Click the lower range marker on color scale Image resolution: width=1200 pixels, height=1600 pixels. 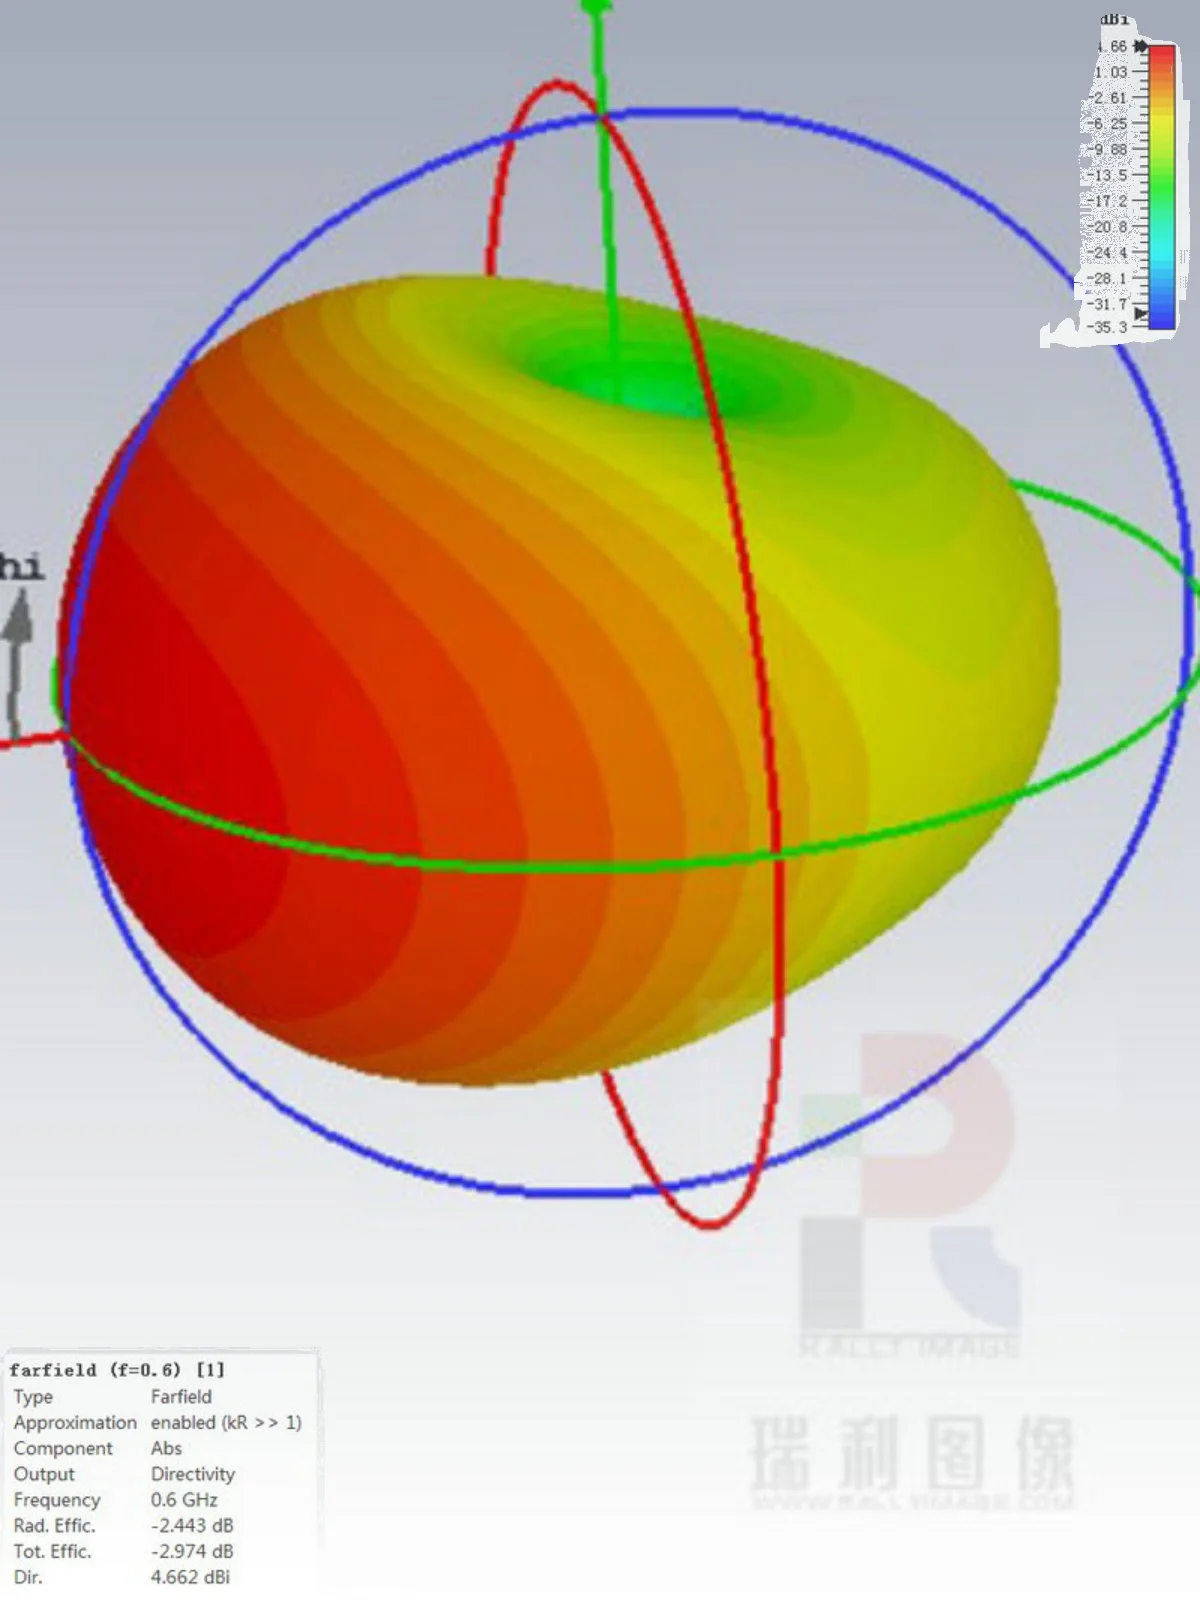1141,314
